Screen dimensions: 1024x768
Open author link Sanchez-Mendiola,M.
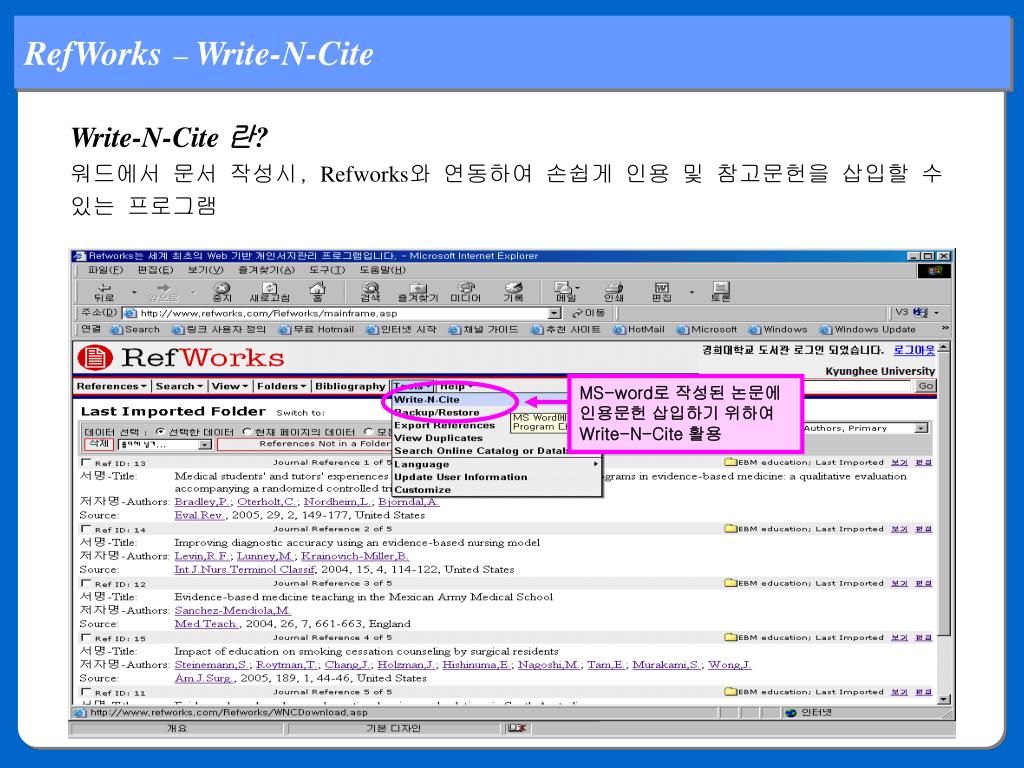coord(232,610)
